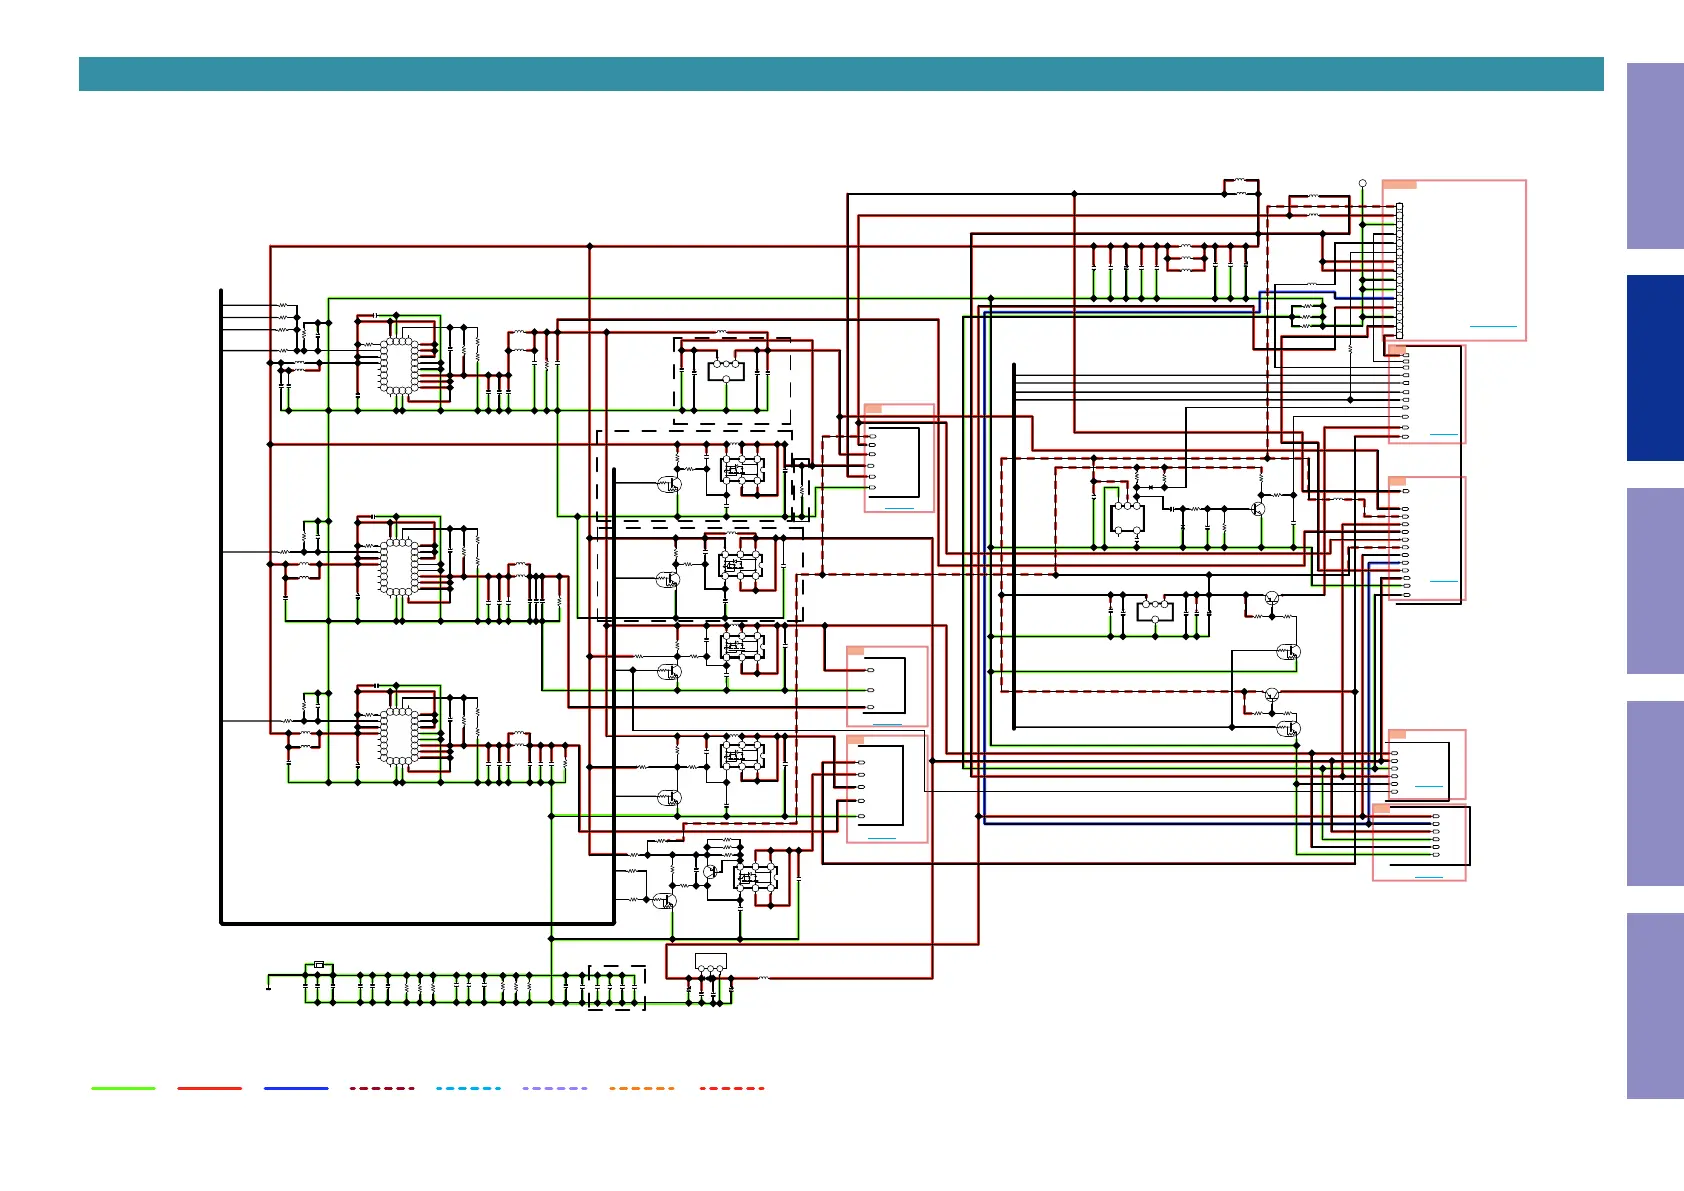The width and height of the screenshot is (1684, 1191).
Task: Follow the link under the five-pin center connector
Action: [x=881, y=838]
